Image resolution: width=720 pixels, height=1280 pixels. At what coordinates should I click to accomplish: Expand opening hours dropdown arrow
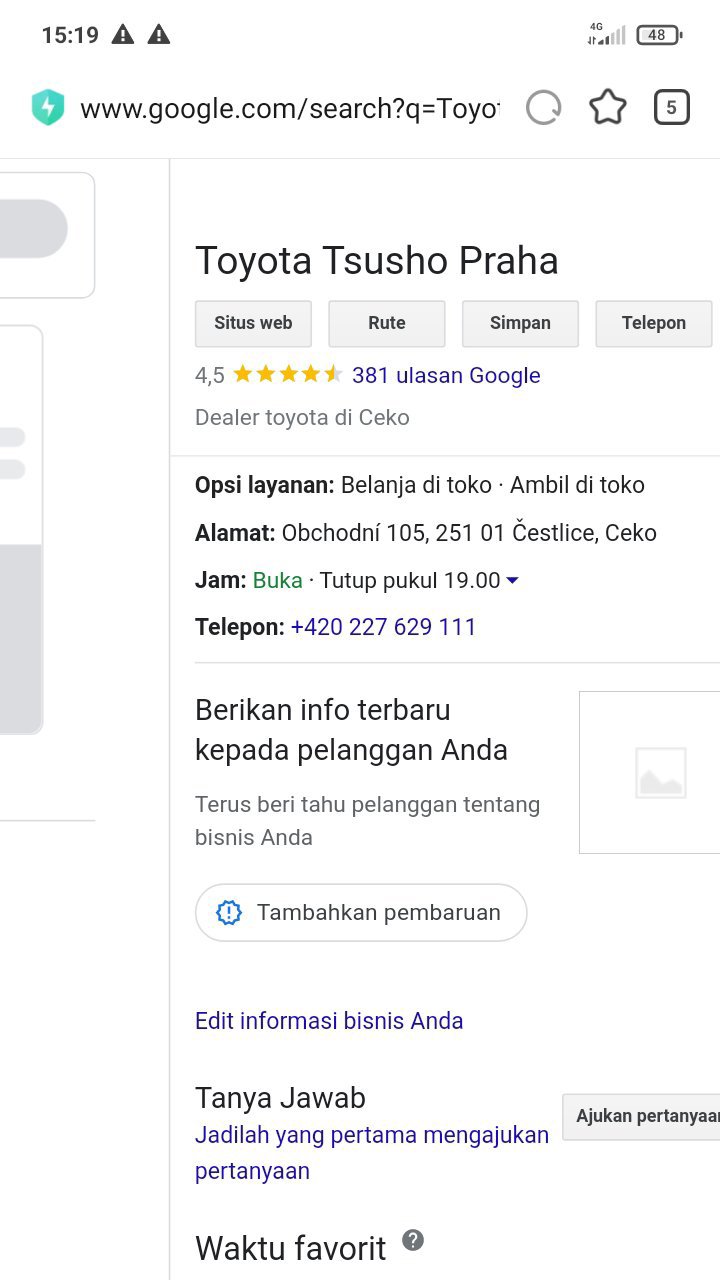tap(512, 581)
